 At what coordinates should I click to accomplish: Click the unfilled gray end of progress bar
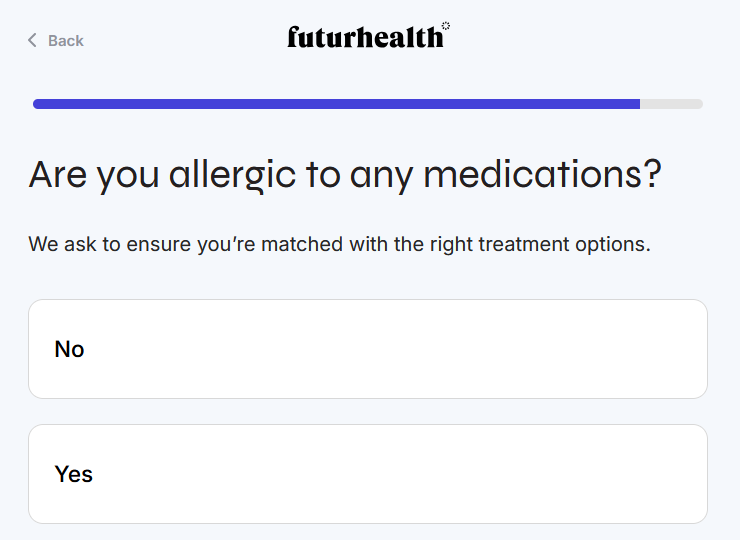[x=672, y=103]
